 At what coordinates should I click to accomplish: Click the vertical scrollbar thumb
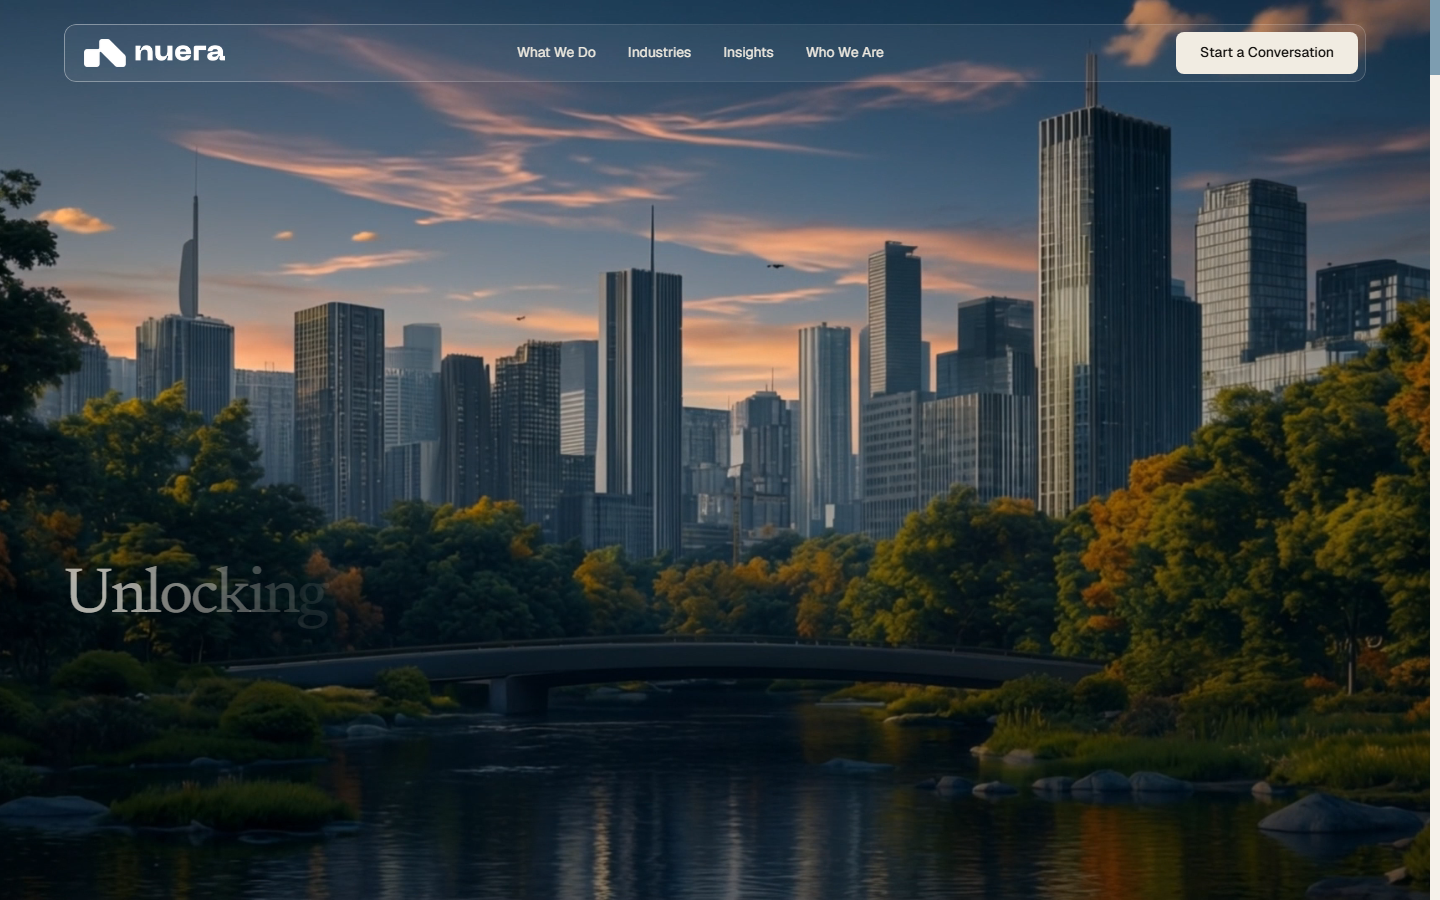point(1435,37)
